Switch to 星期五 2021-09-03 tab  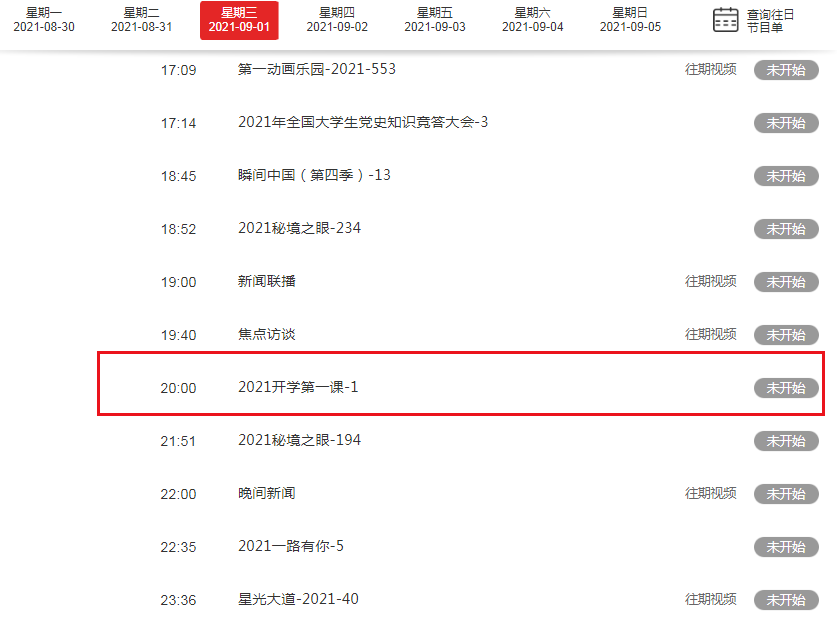pos(435,20)
